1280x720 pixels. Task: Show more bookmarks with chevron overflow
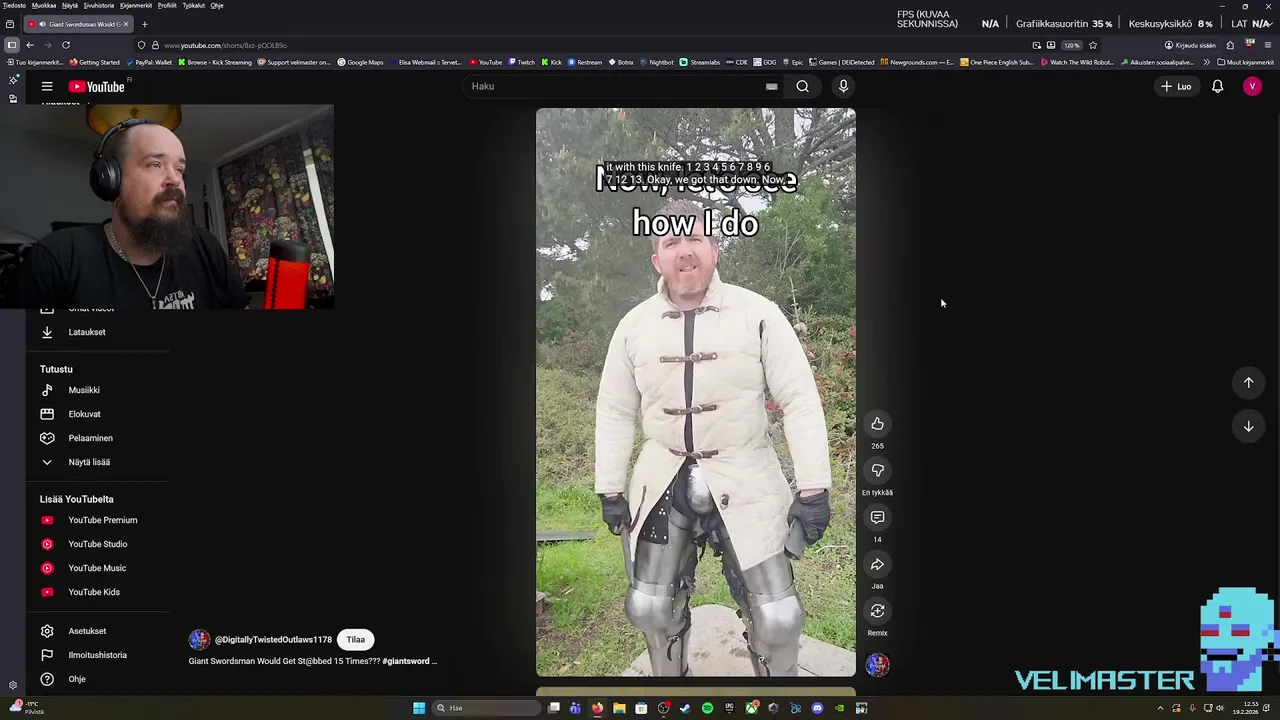(x=1206, y=62)
